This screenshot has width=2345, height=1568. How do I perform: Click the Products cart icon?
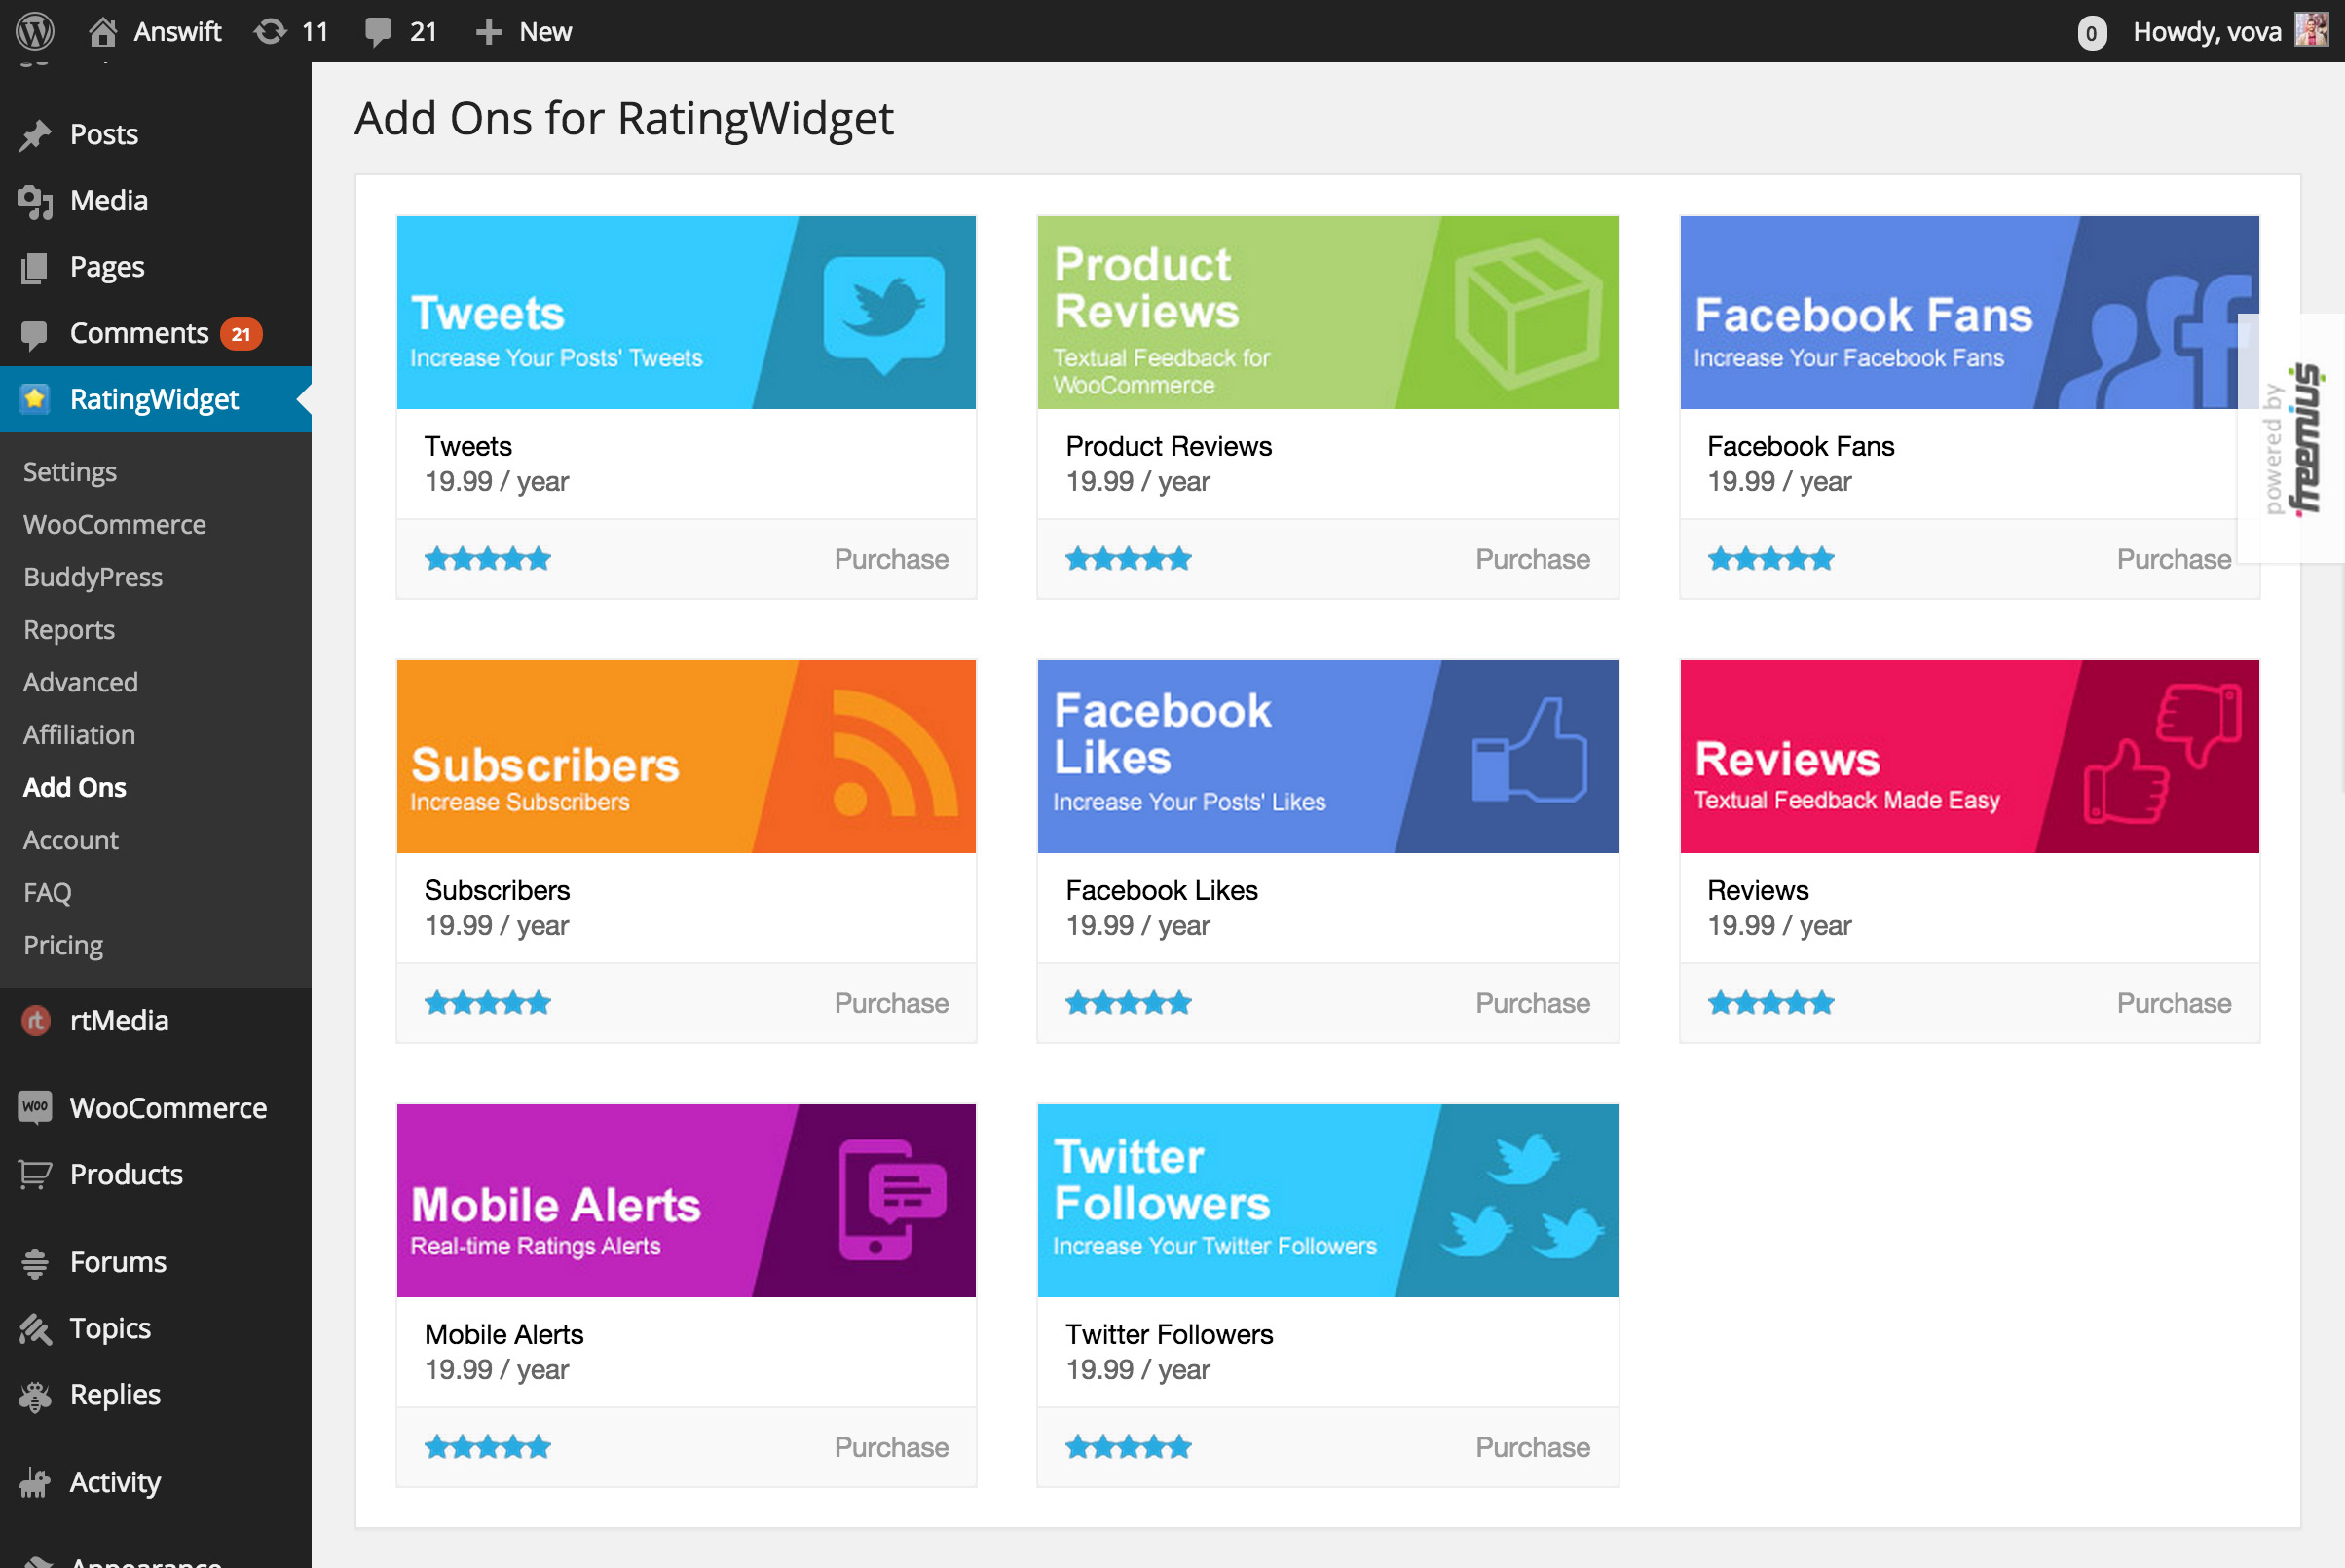point(35,1174)
